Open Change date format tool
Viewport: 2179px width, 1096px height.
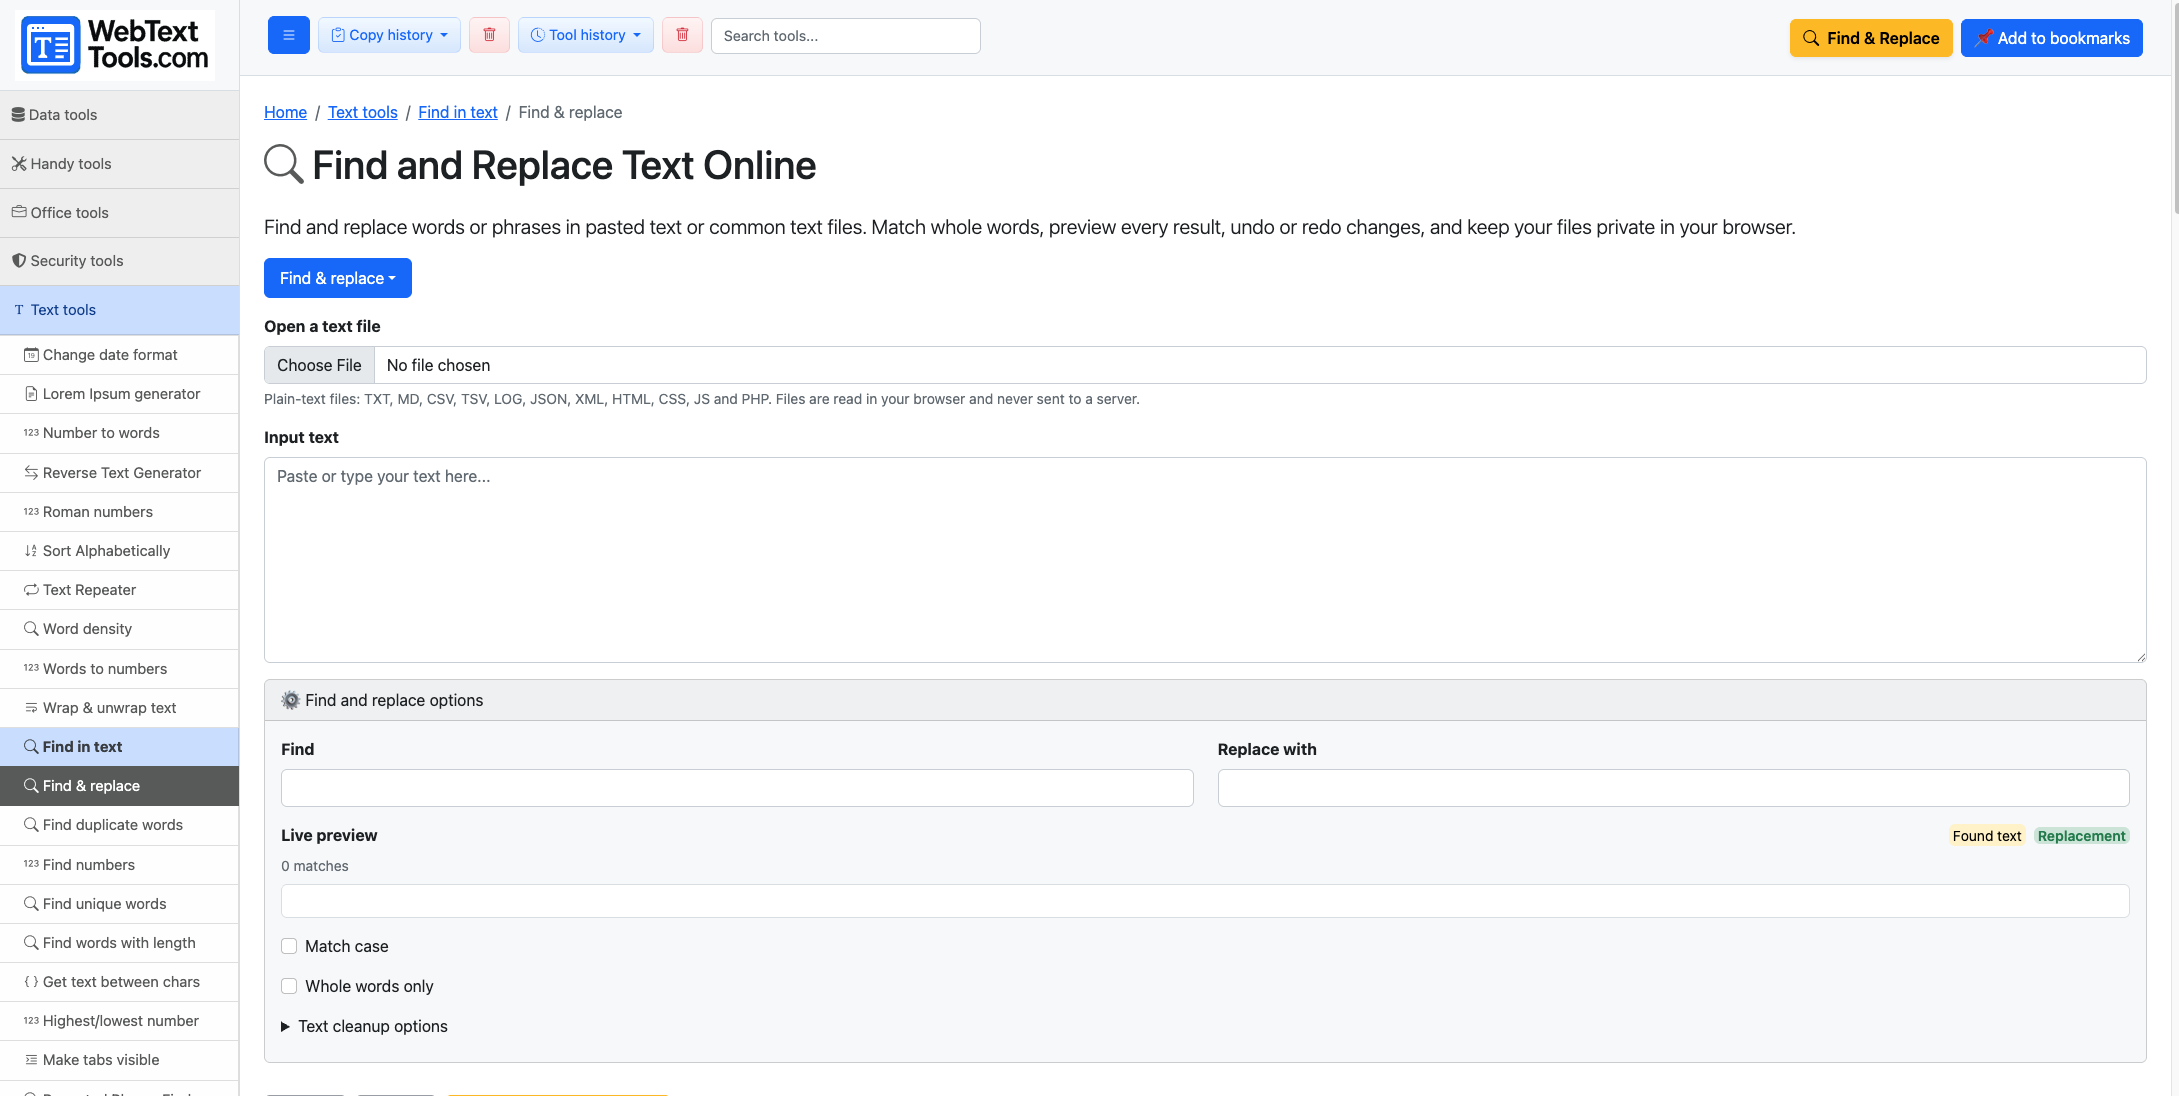(120, 355)
